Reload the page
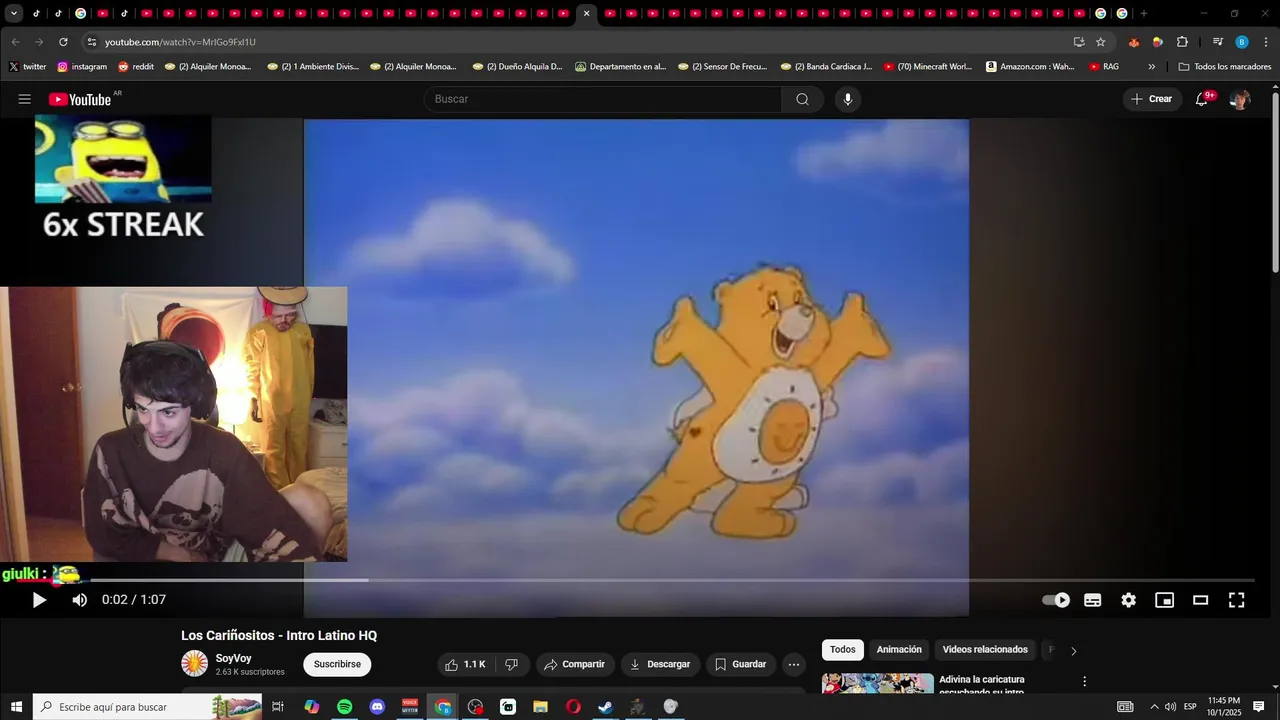1280x720 pixels. [x=63, y=42]
